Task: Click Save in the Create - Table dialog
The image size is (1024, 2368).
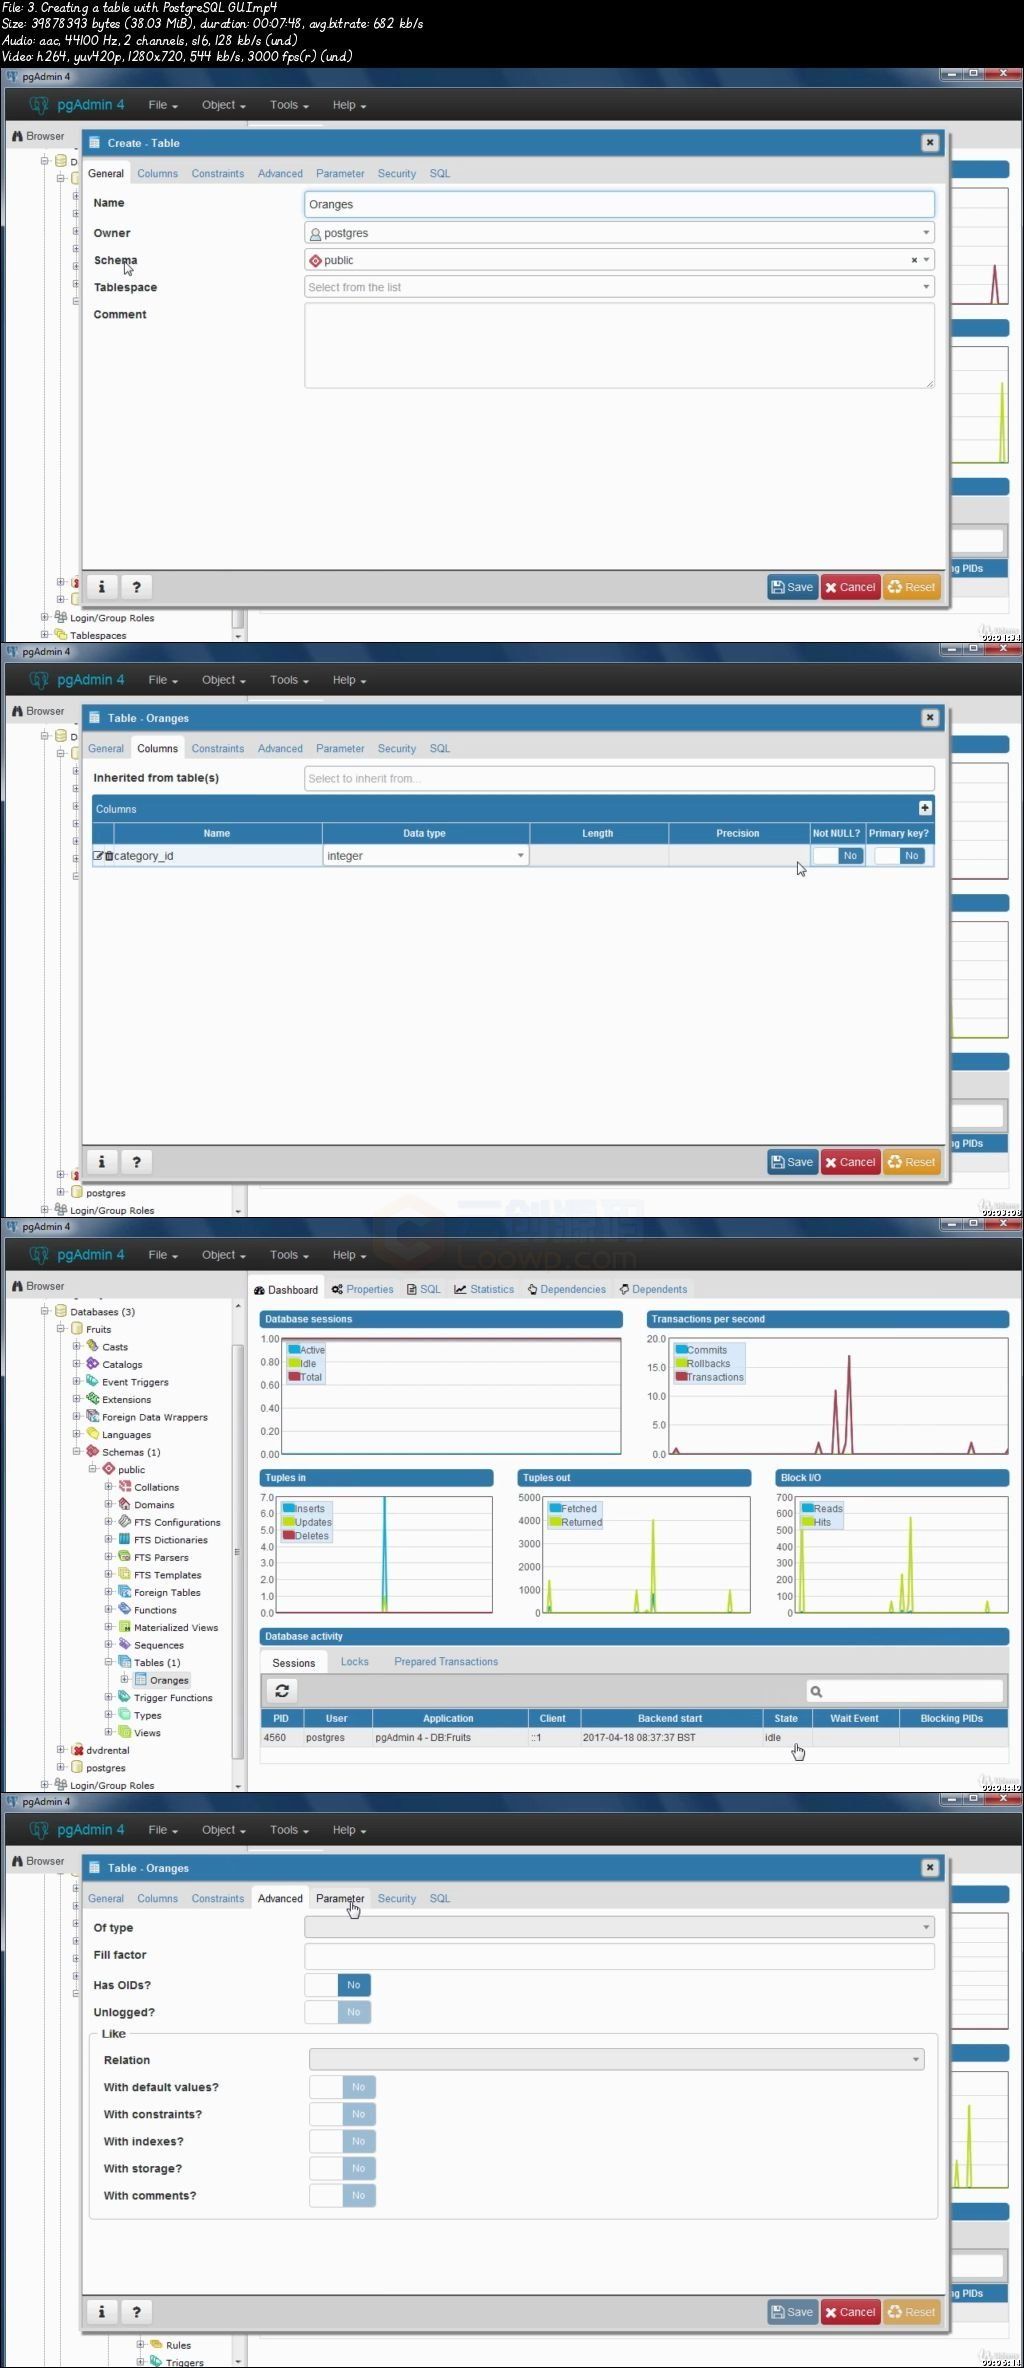Action: tap(792, 587)
